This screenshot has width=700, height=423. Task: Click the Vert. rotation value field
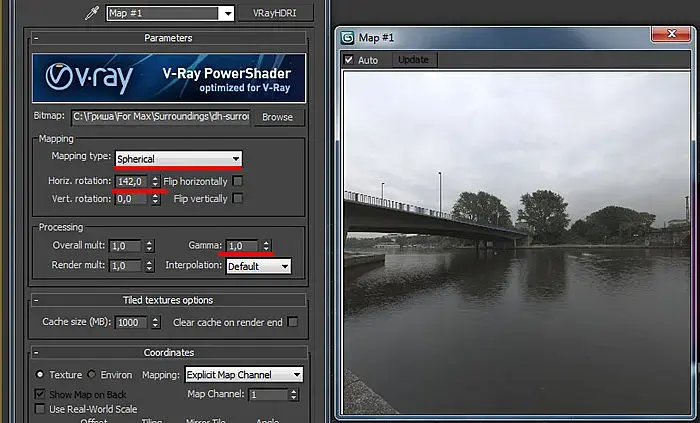131,199
